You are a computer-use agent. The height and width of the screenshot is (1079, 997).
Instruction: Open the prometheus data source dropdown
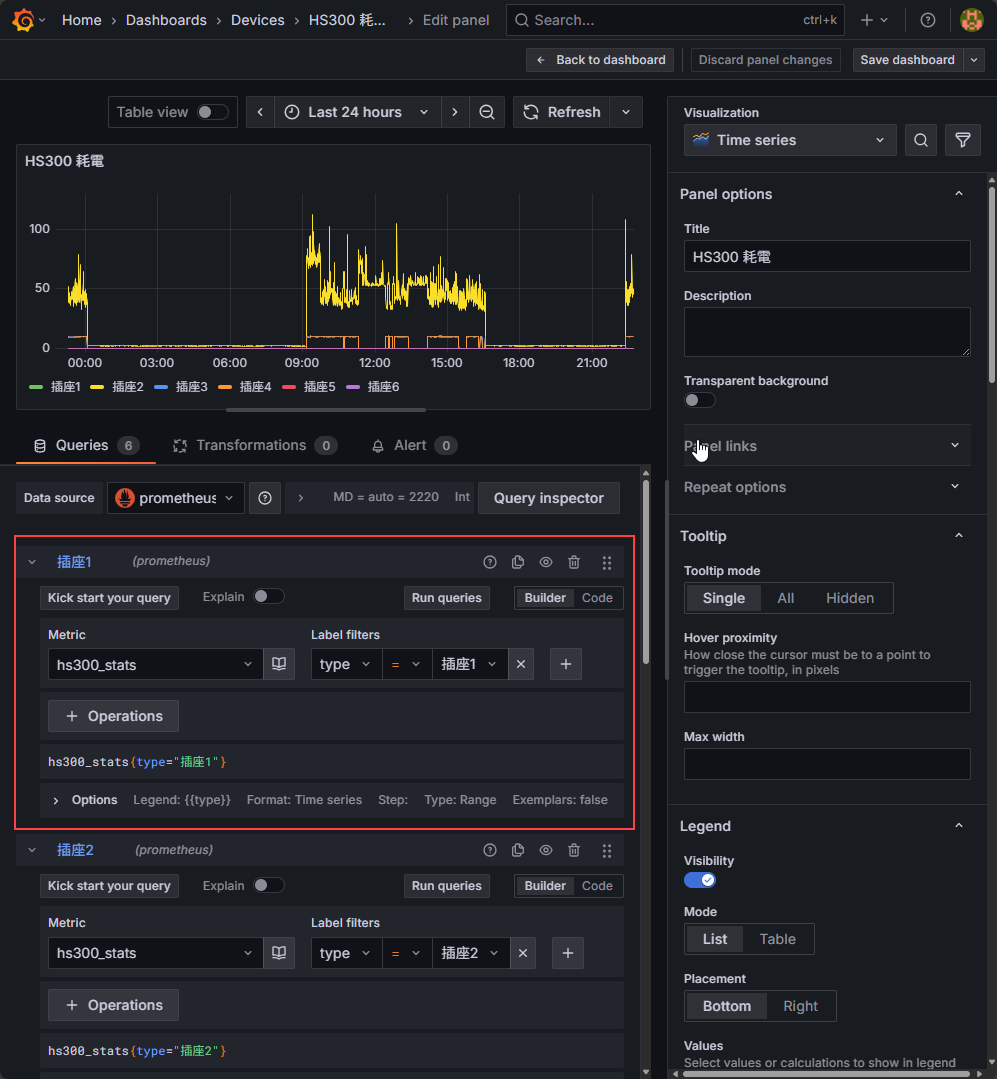pos(176,498)
